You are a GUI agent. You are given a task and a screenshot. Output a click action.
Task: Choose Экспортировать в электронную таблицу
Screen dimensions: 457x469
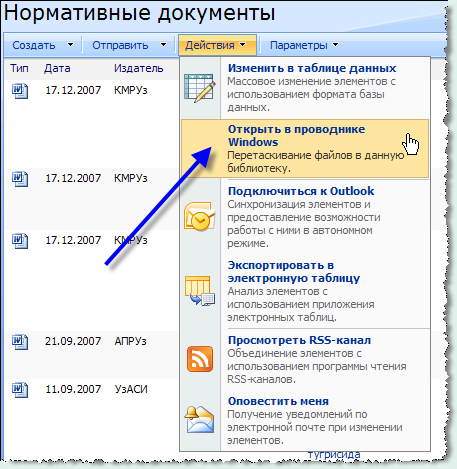(305, 291)
